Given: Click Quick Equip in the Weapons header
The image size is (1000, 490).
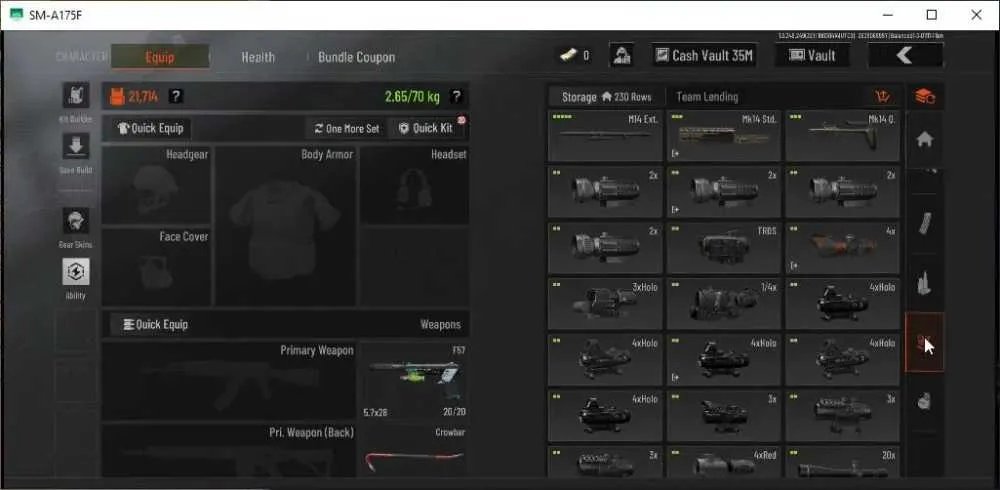Looking at the screenshot, I should click(156, 324).
